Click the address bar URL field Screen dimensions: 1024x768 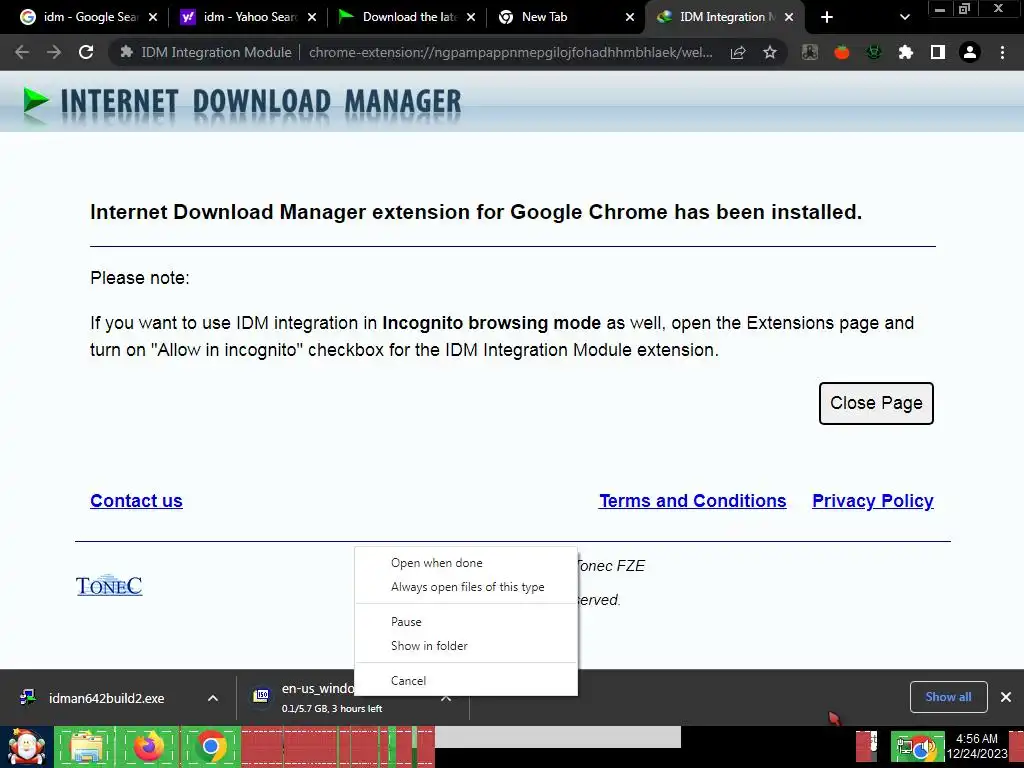pyautogui.click(x=511, y=52)
